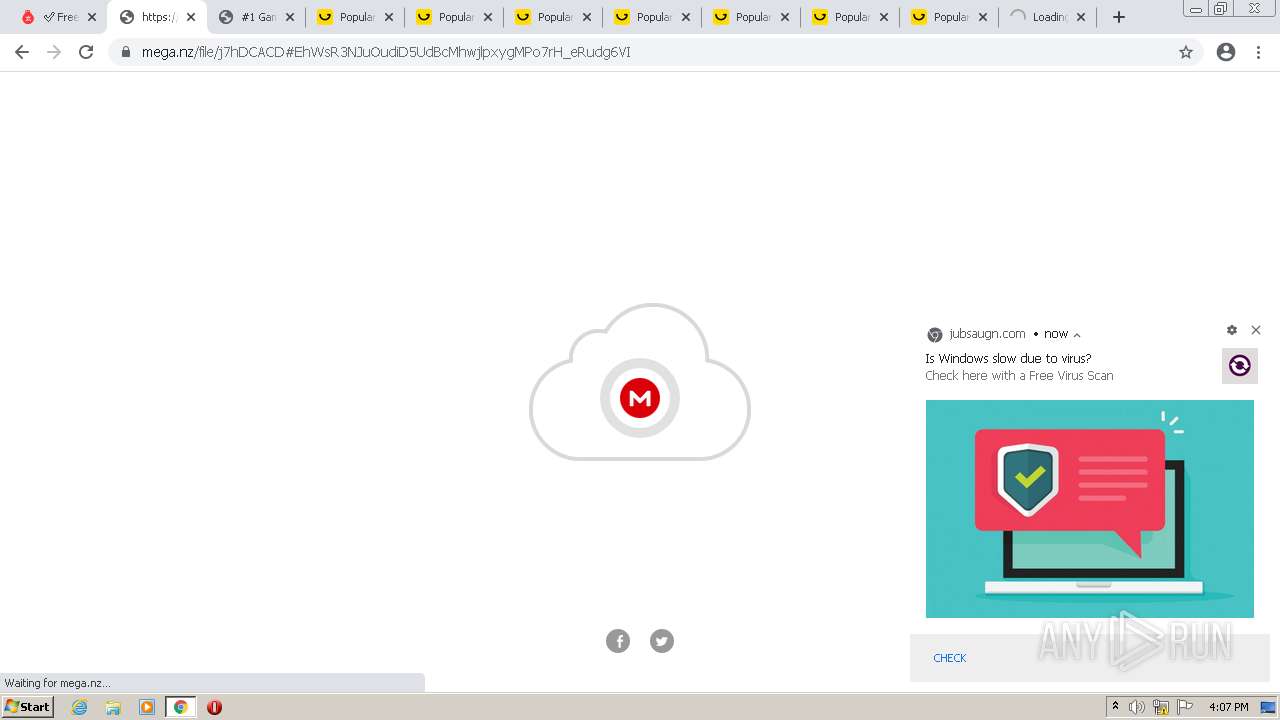Open the Windows Start menu
This screenshot has height=720, width=1280.
pos(27,707)
